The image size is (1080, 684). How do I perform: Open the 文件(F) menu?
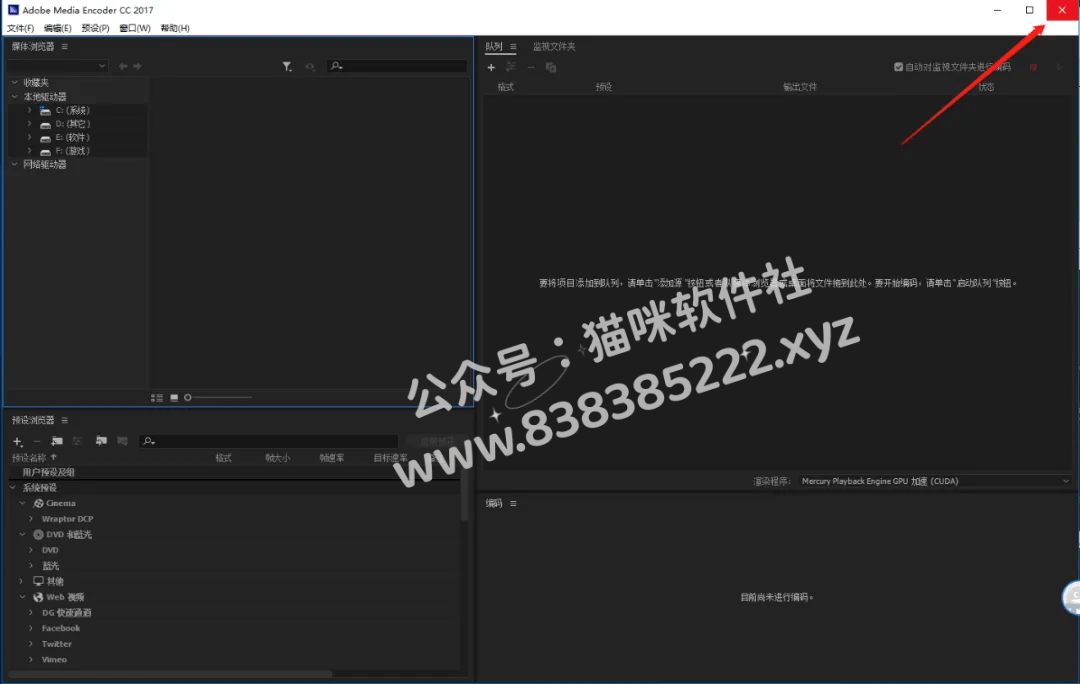21,28
